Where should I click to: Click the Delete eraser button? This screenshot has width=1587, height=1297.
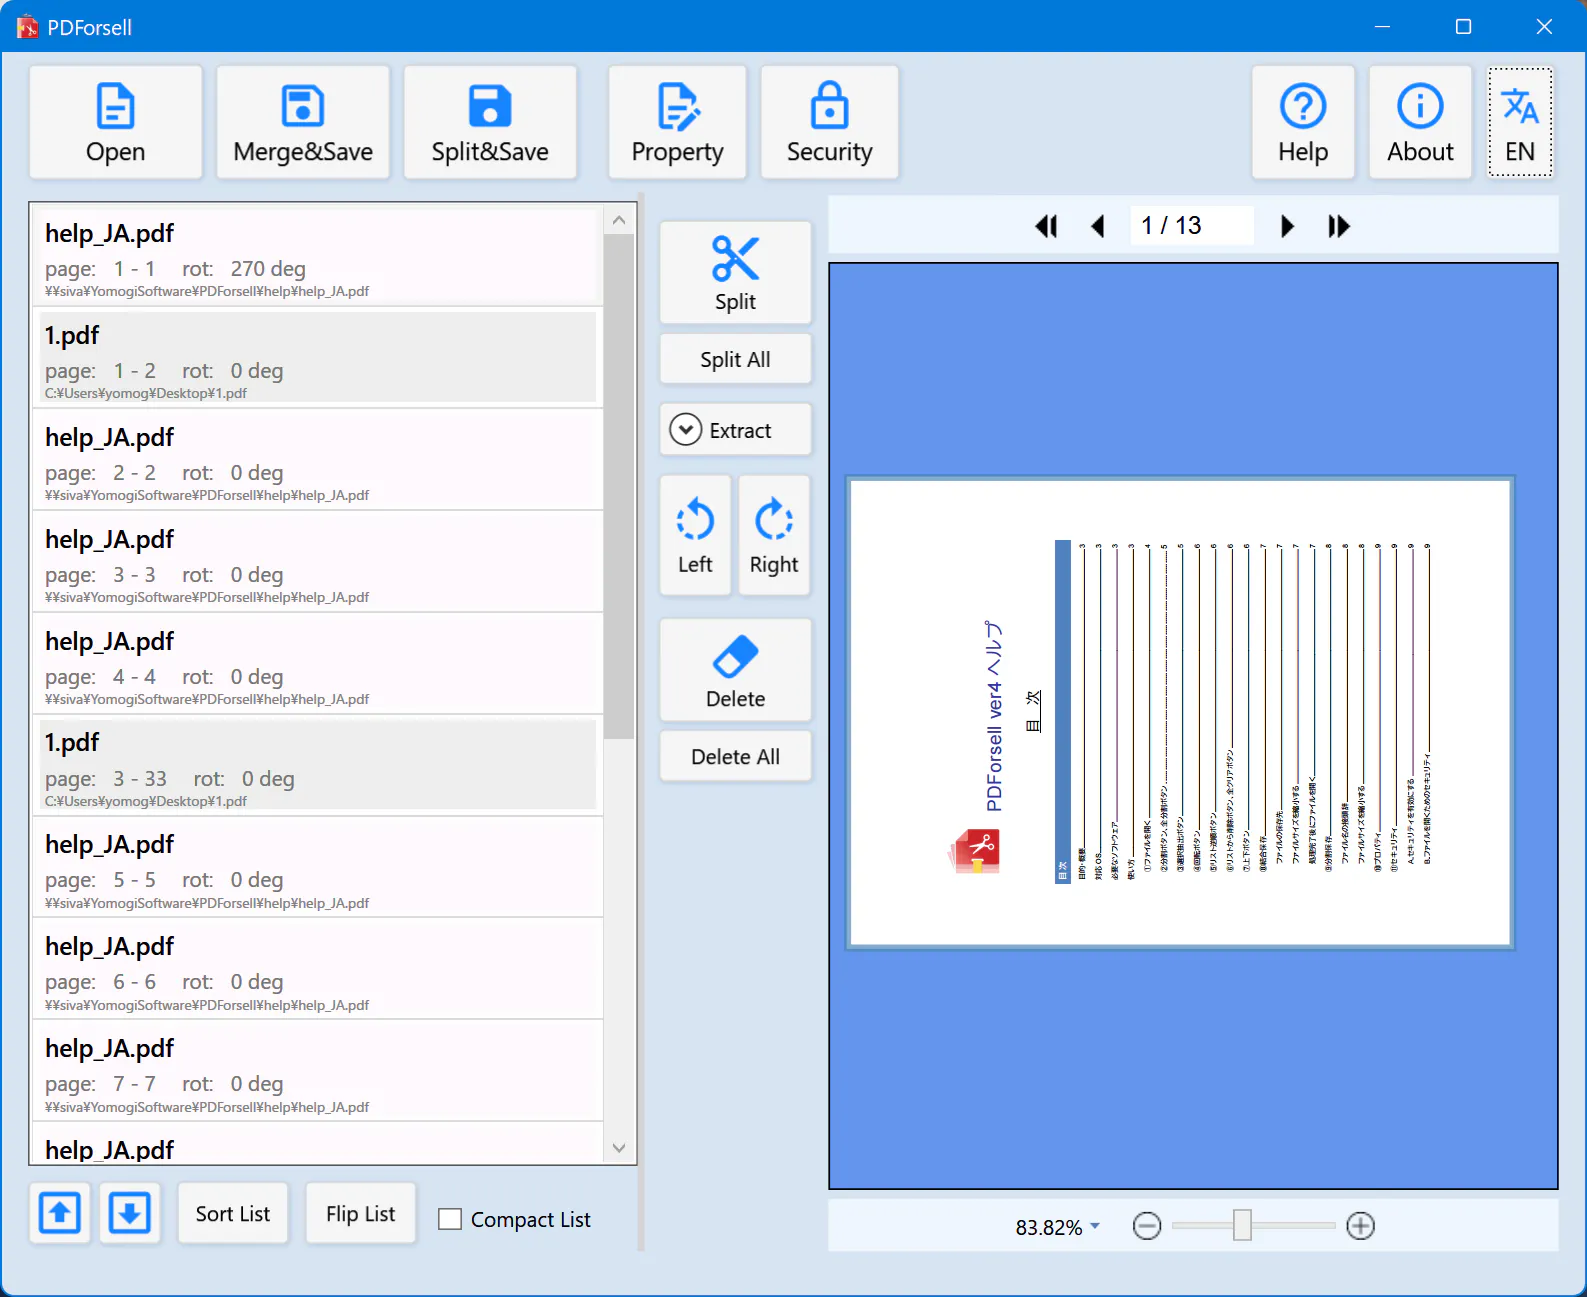(x=735, y=670)
